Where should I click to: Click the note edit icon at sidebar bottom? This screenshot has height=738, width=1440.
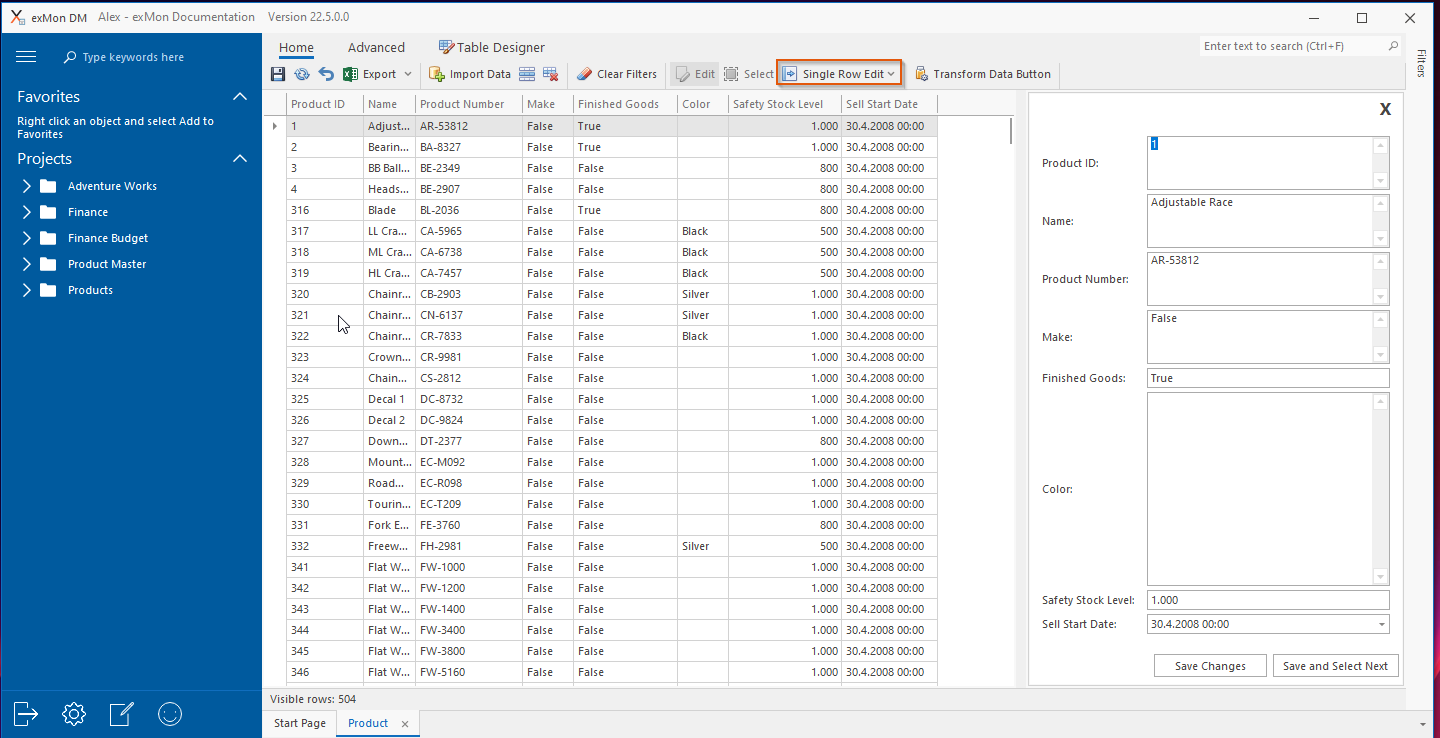point(121,713)
